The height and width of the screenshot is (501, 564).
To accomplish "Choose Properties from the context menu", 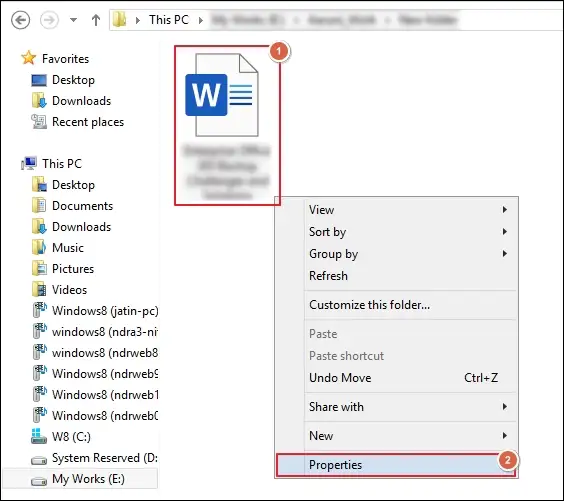I will tap(396, 465).
